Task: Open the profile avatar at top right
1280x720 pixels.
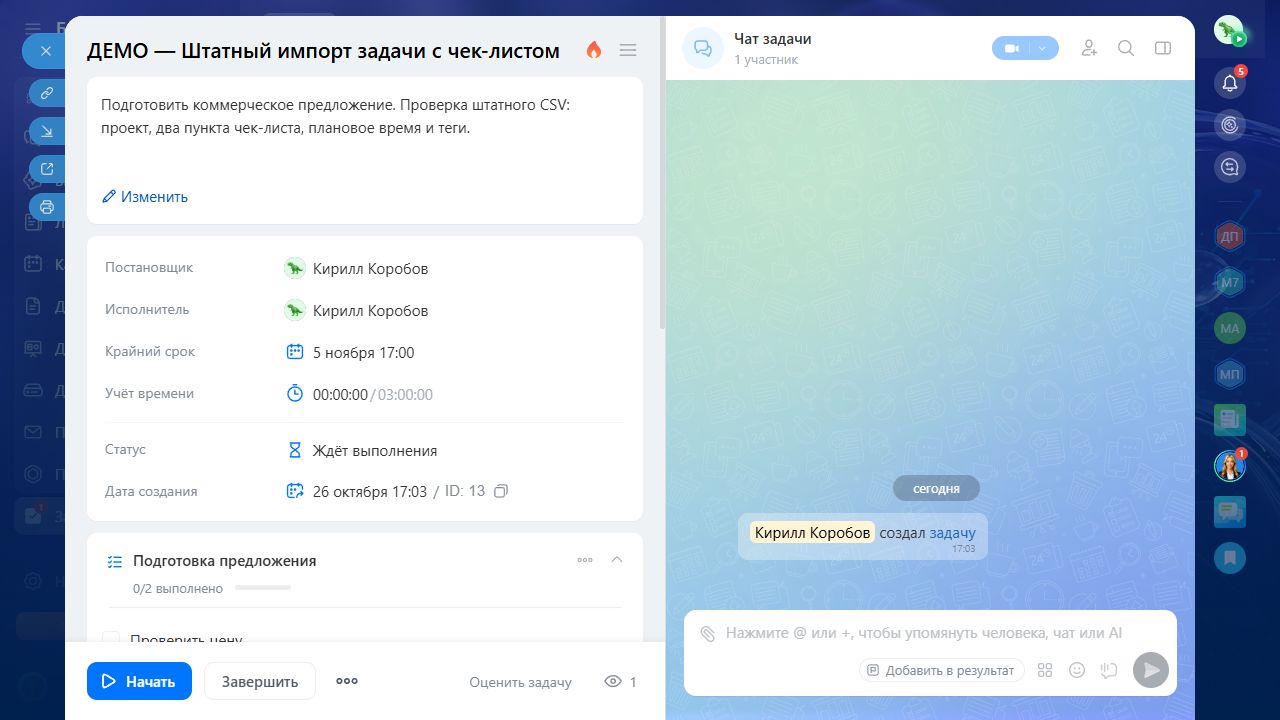Action: point(1229,31)
